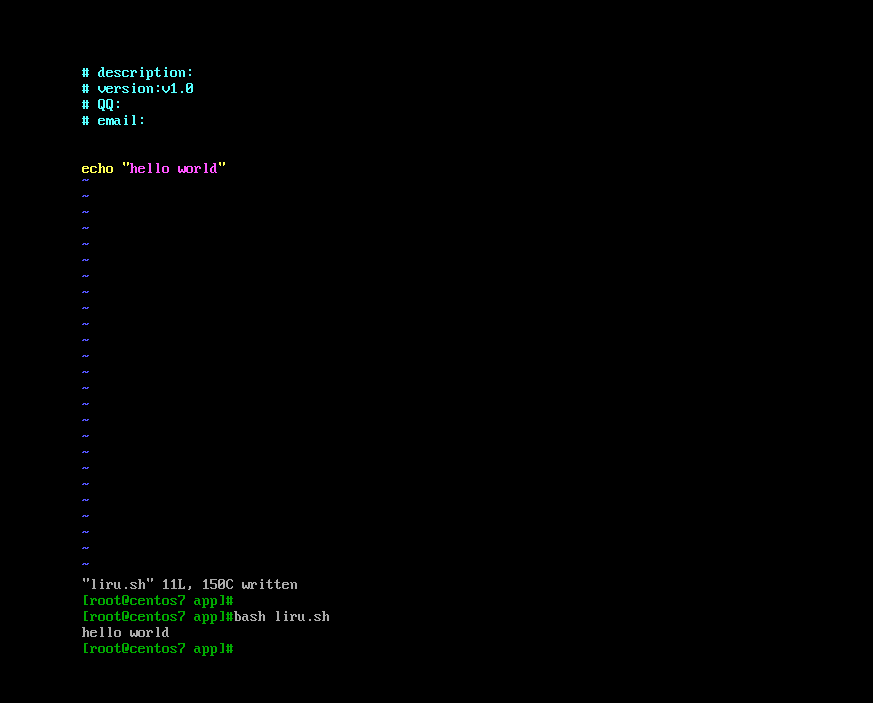The height and width of the screenshot is (703, 873).
Task: Click the empty '[root@centos7 app]#' prompt after written
Action: click(x=158, y=601)
